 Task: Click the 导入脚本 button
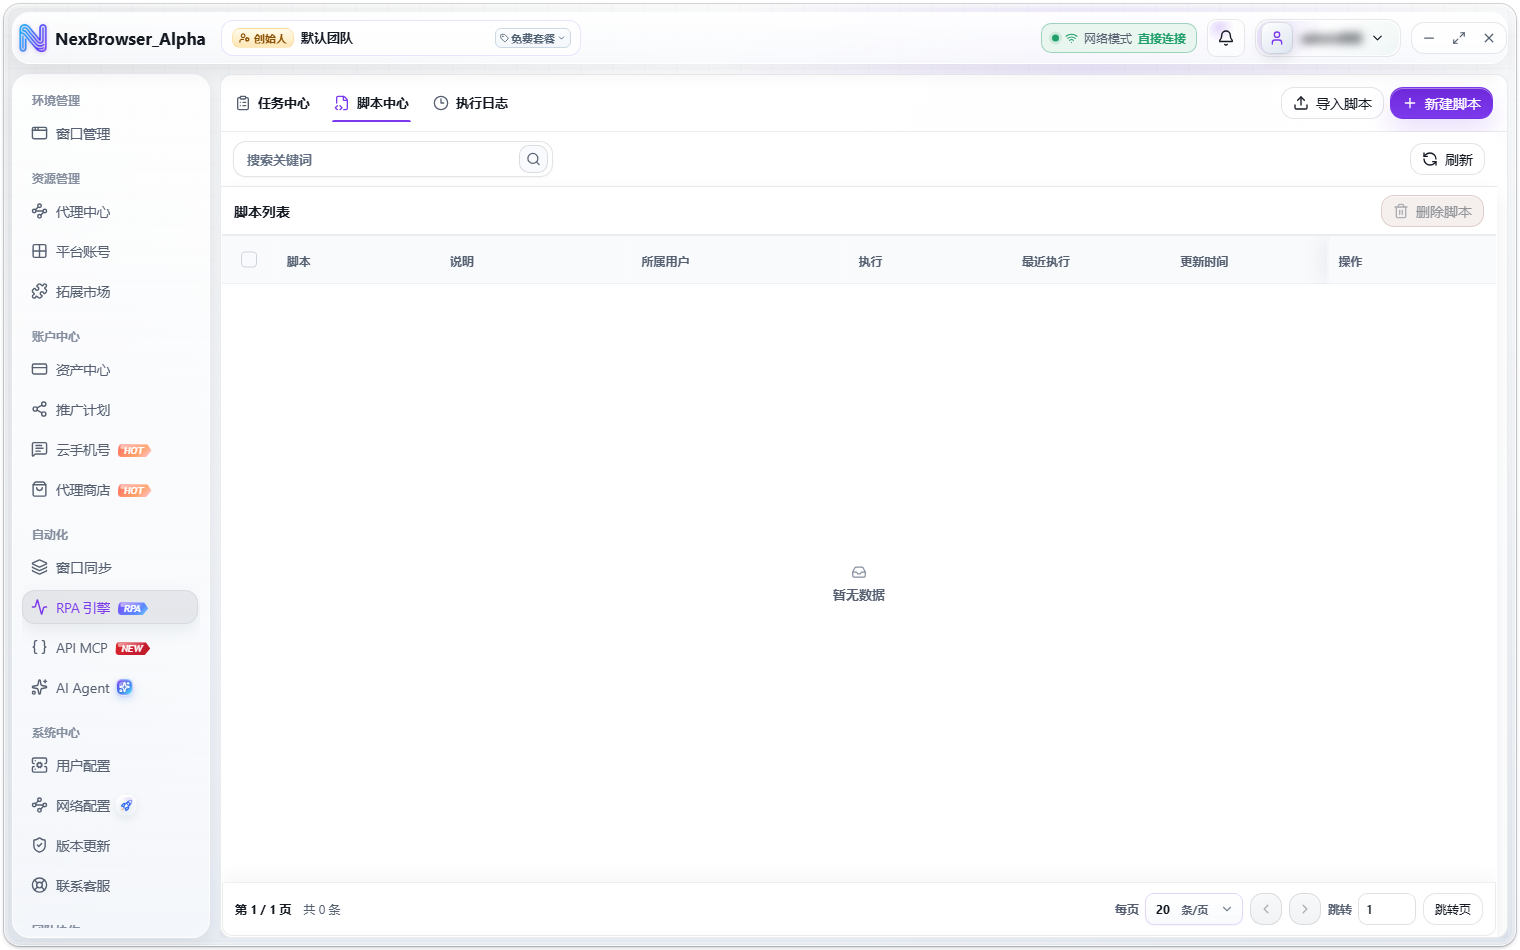tap(1332, 103)
